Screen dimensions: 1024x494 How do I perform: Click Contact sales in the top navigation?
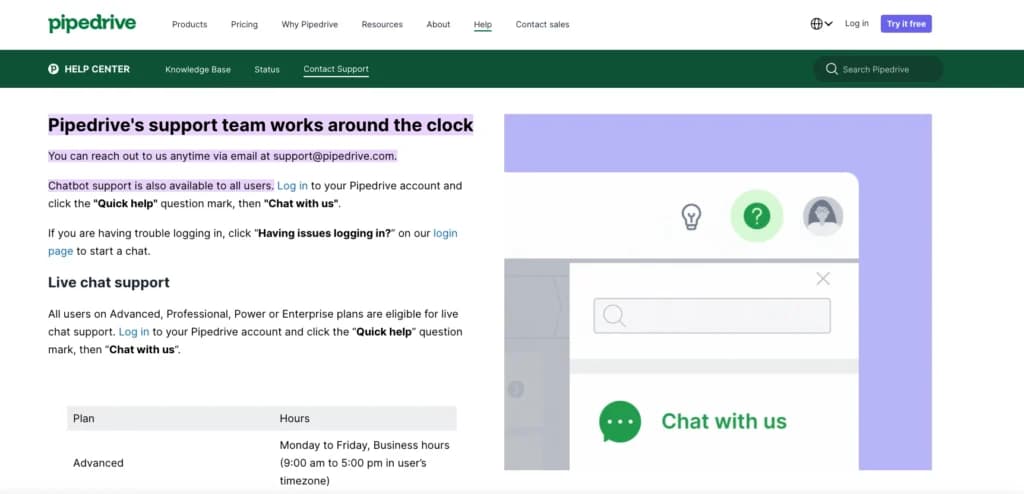[542, 24]
